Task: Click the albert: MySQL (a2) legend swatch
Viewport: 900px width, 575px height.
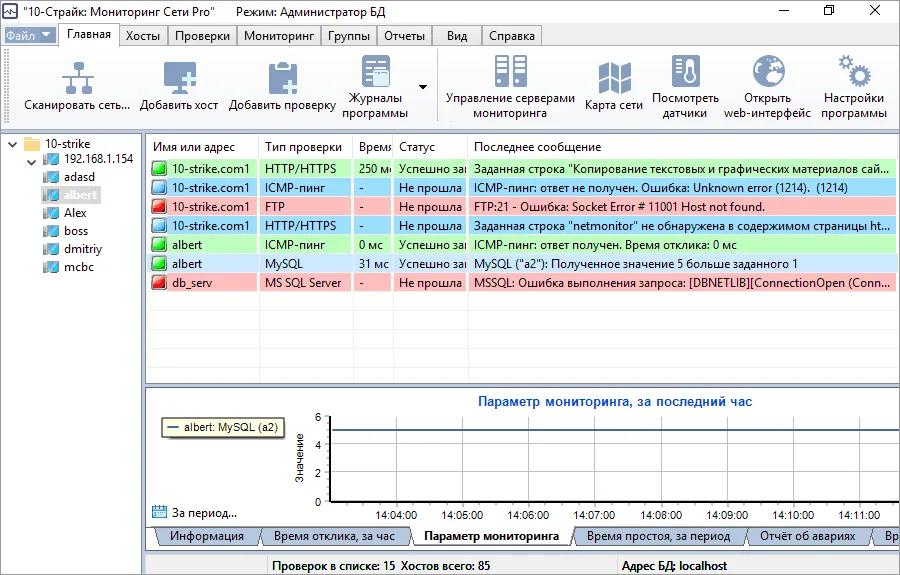Action: (x=175, y=427)
